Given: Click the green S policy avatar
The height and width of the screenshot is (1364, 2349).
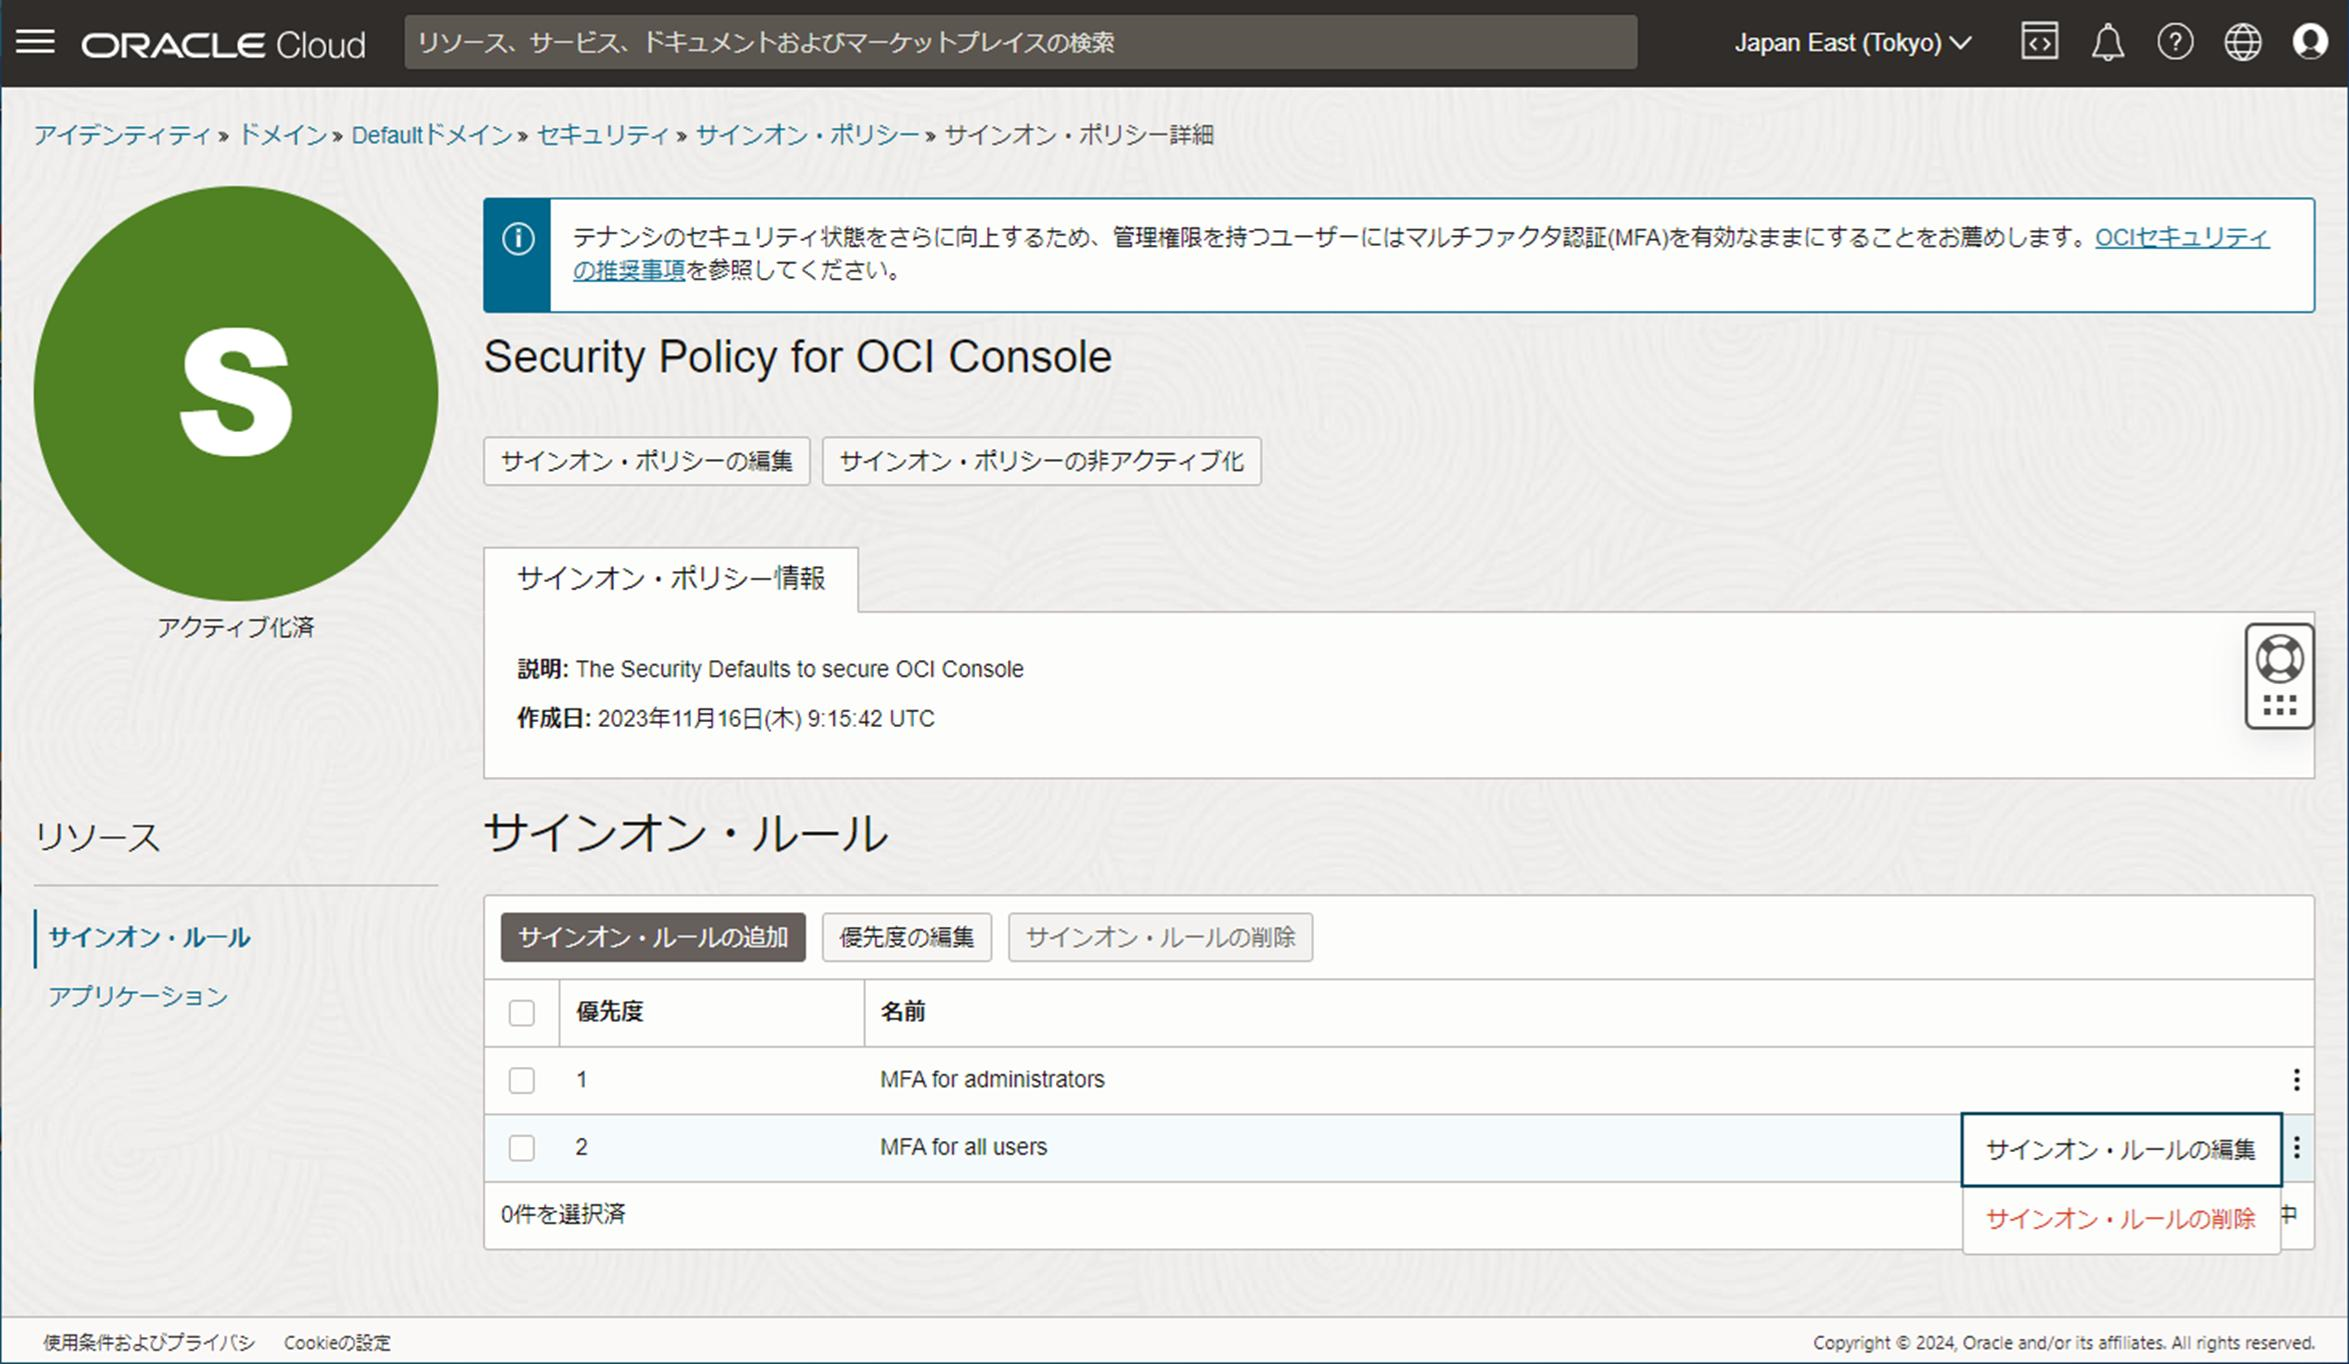Looking at the screenshot, I should coord(236,393).
